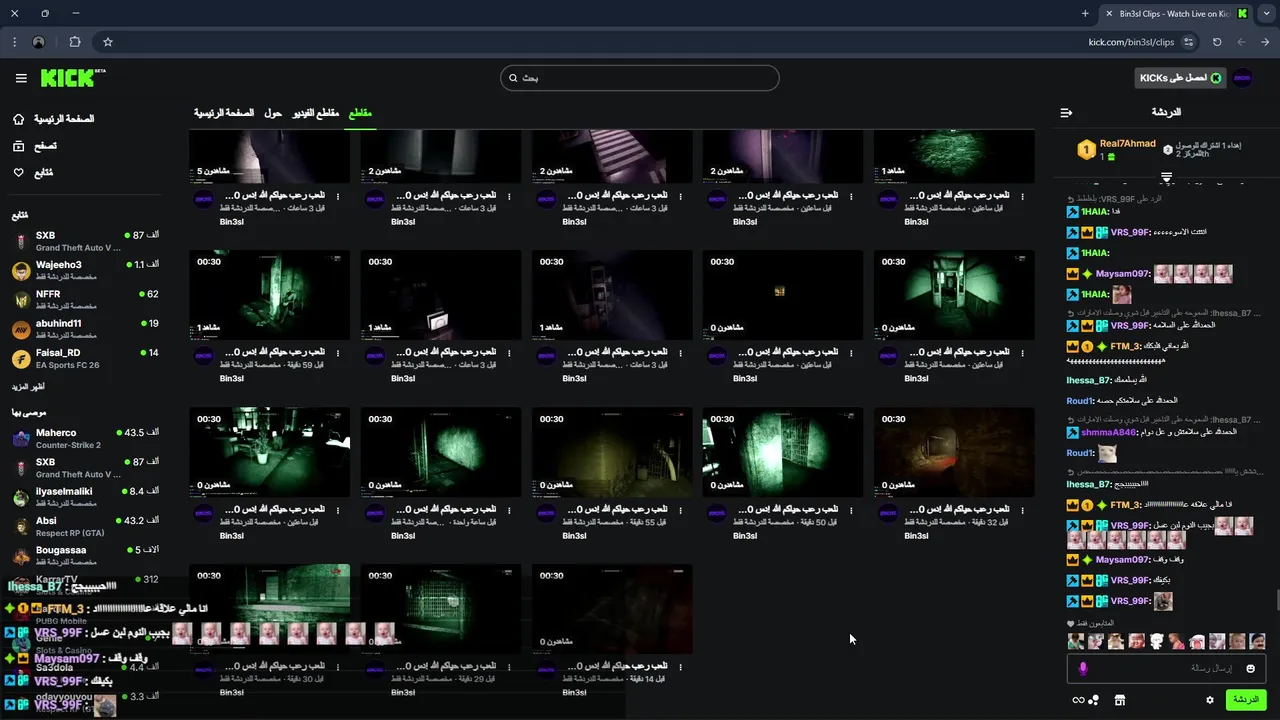This screenshot has width=1280, height=720.
Task: Expand the chat leaderboard with down arrow
Action: [x=1166, y=178]
